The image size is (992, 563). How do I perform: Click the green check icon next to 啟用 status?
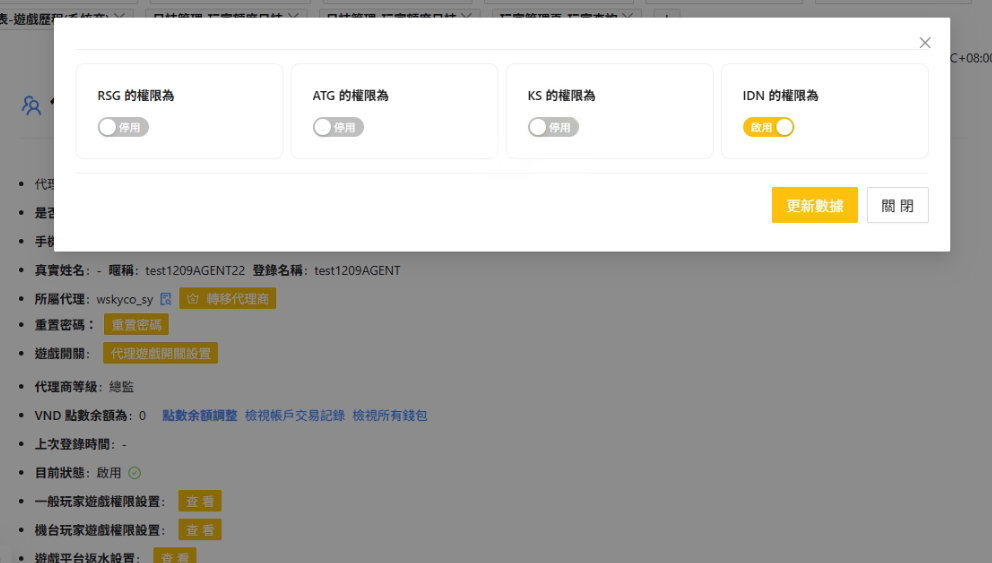[x=135, y=473]
